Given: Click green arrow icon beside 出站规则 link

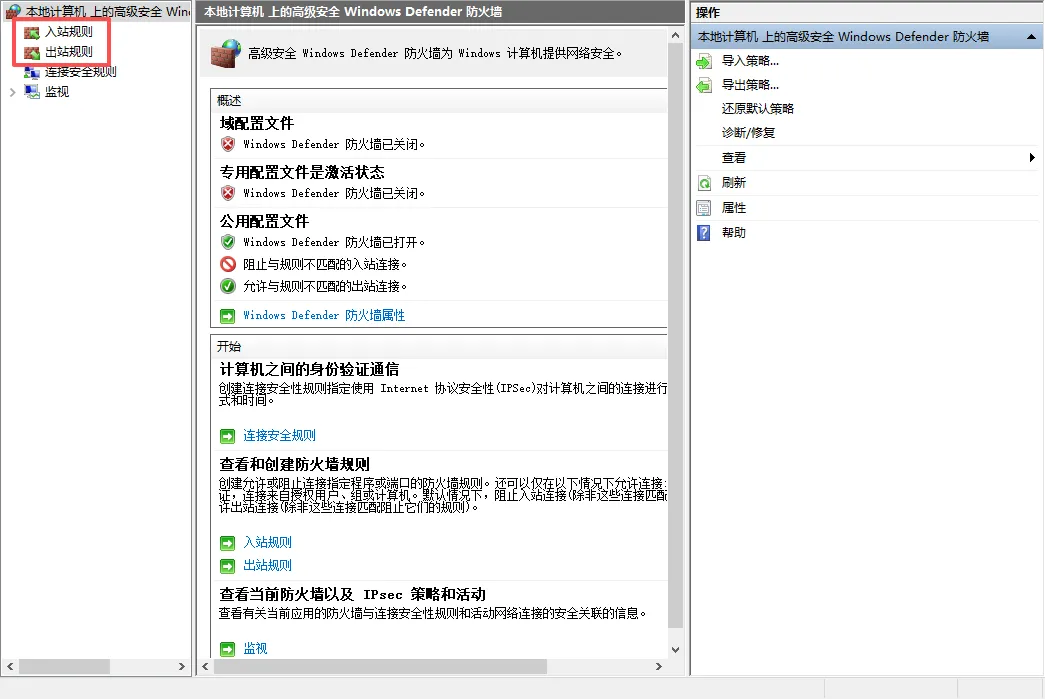Looking at the screenshot, I should pyautogui.click(x=228, y=566).
